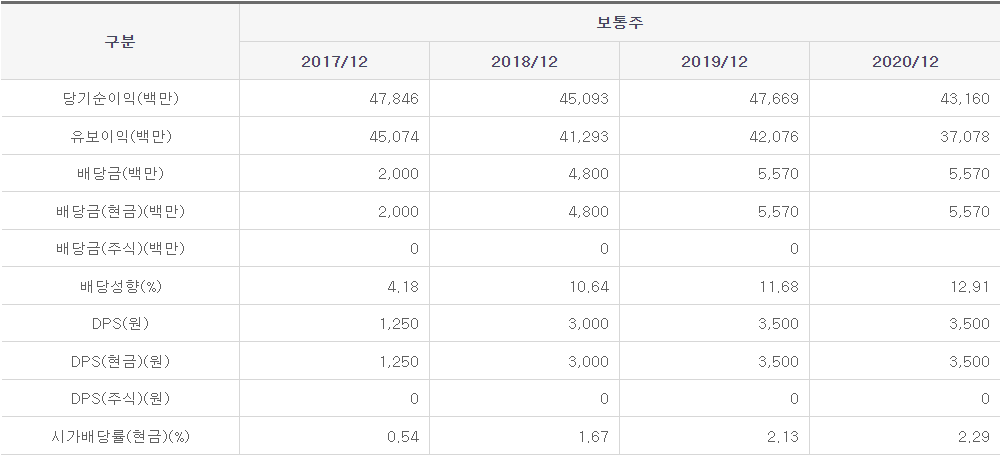Click 1,250 in the DPS(원) row
Viewport: 1000px width, 456px height.
click(399, 324)
